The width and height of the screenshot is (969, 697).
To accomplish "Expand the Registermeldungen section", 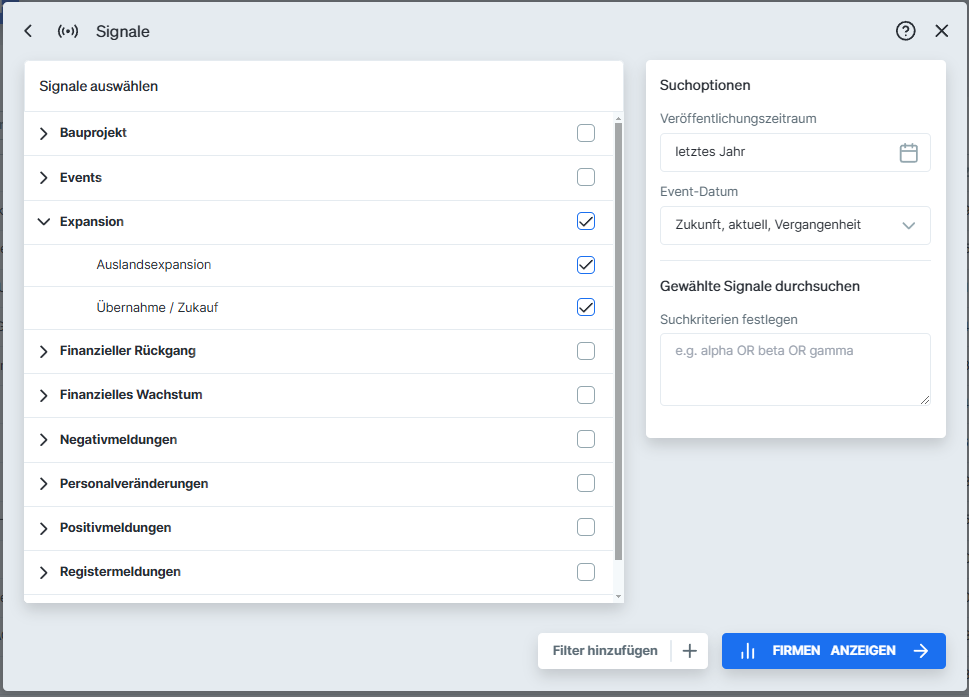I will coord(43,572).
